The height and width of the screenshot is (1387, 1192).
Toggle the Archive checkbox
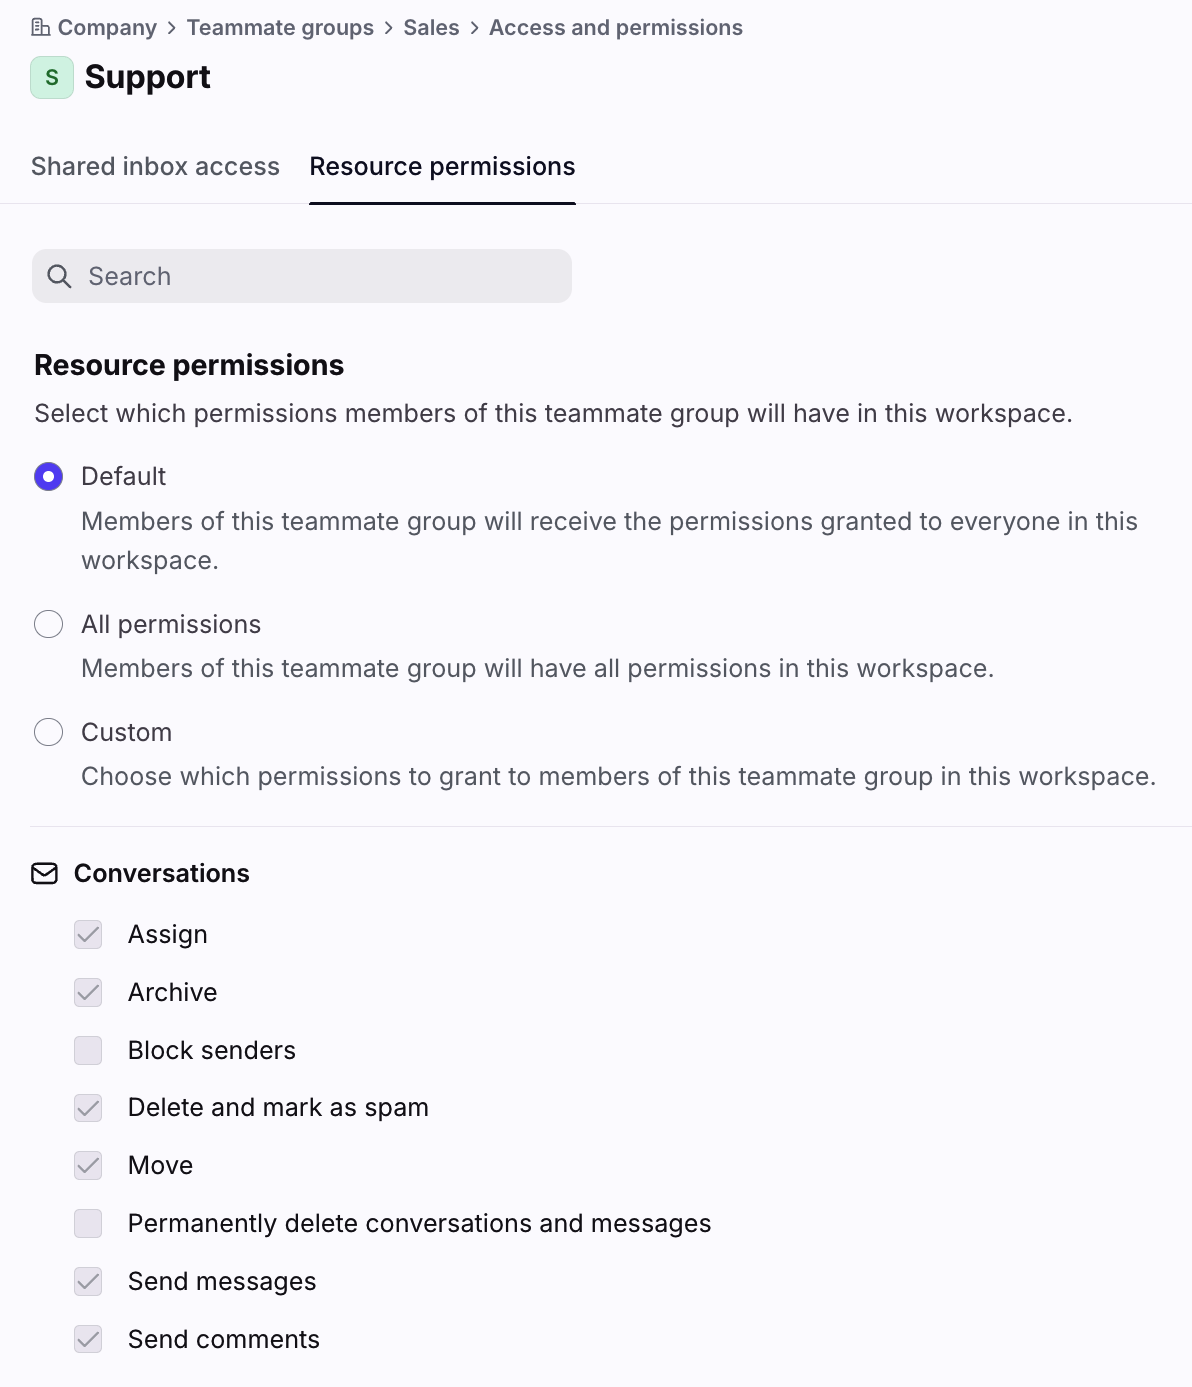point(89,993)
